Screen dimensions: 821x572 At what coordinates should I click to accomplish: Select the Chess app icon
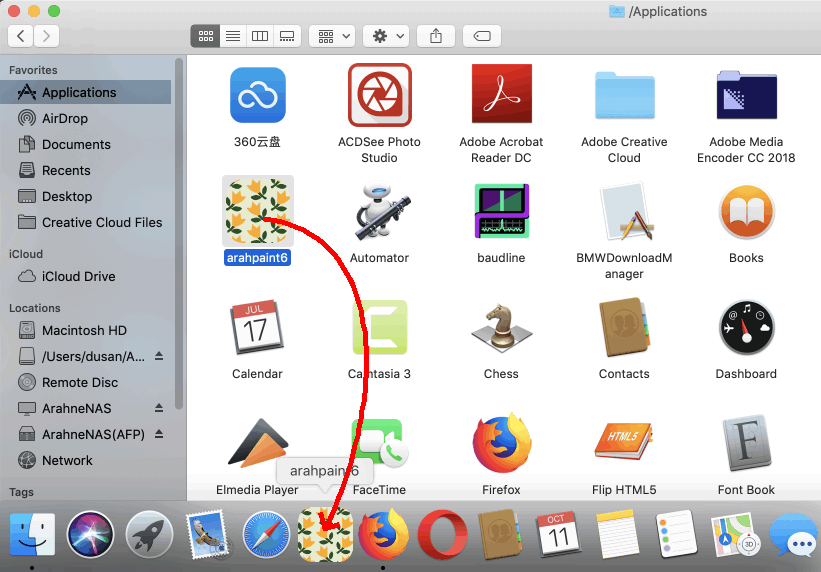pyautogui.click(x=502, y=327)
